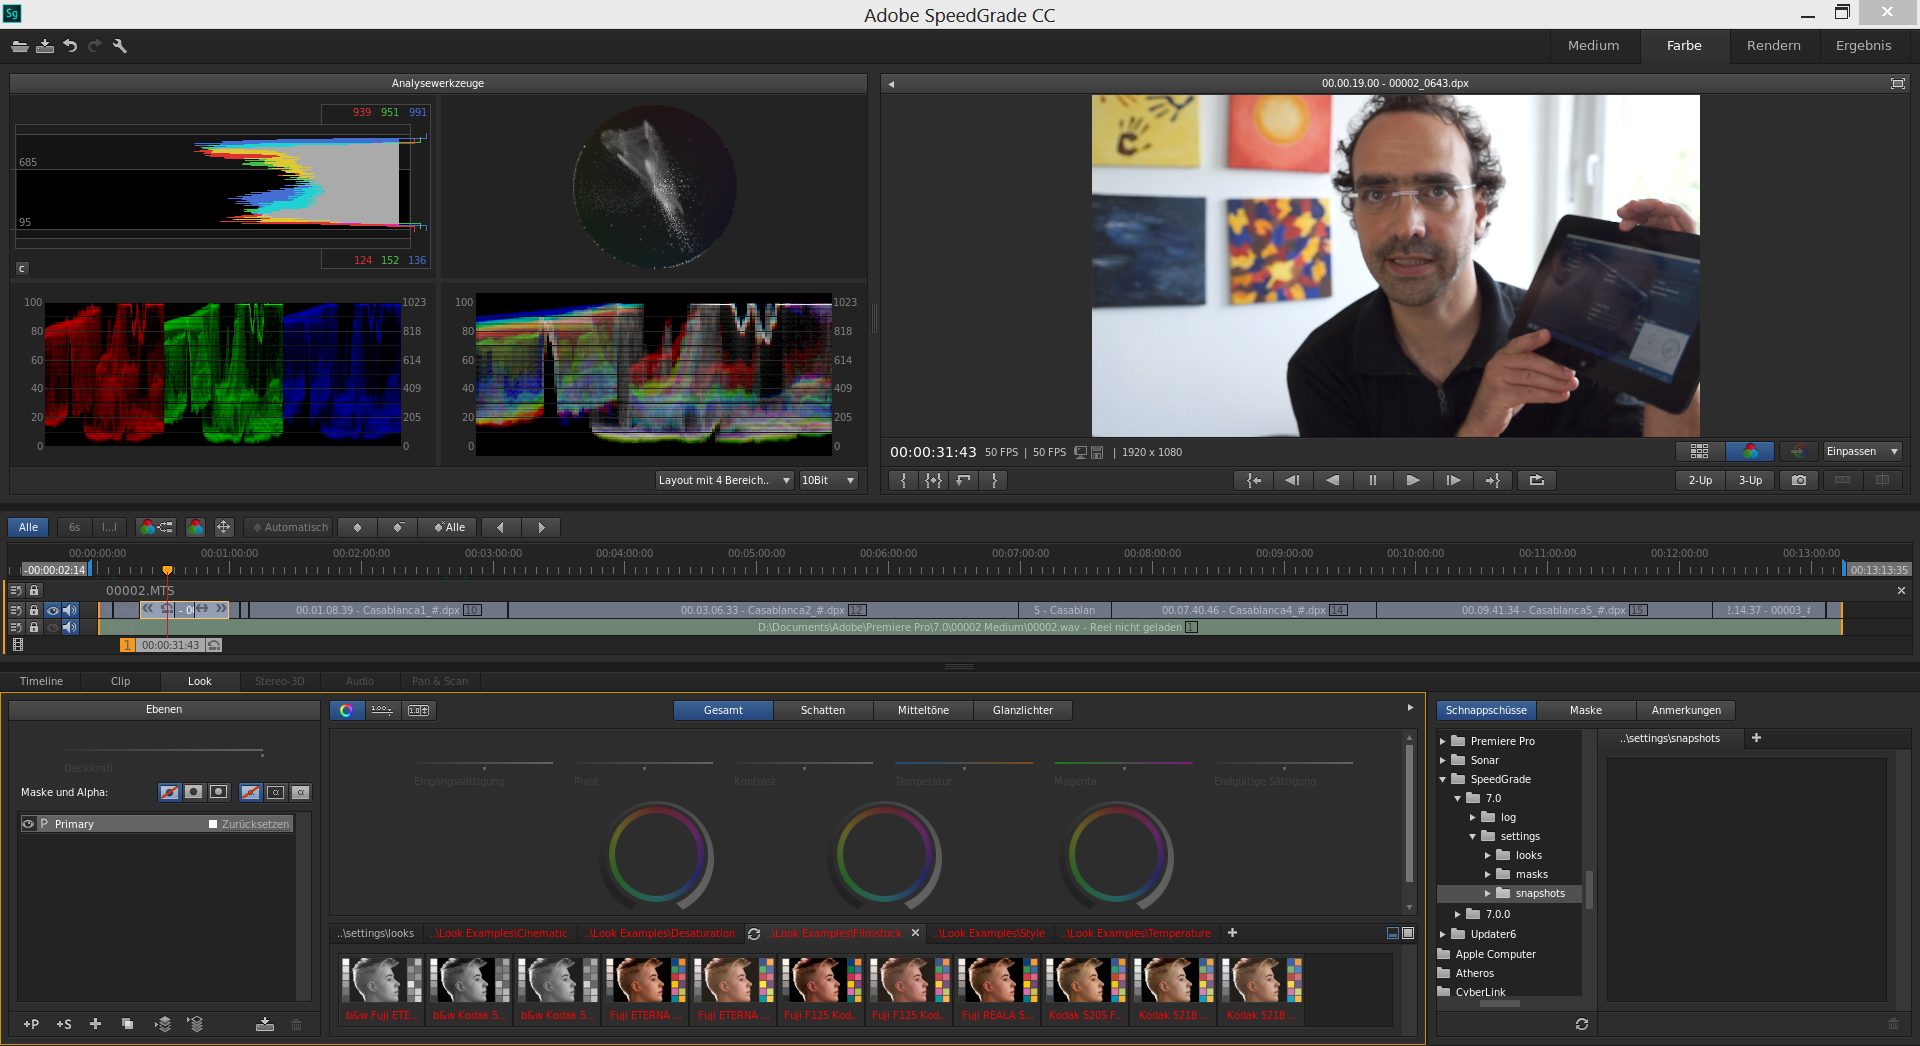Enable Automatisch keyframing
1920x1046 pixels.
(290, 527)
